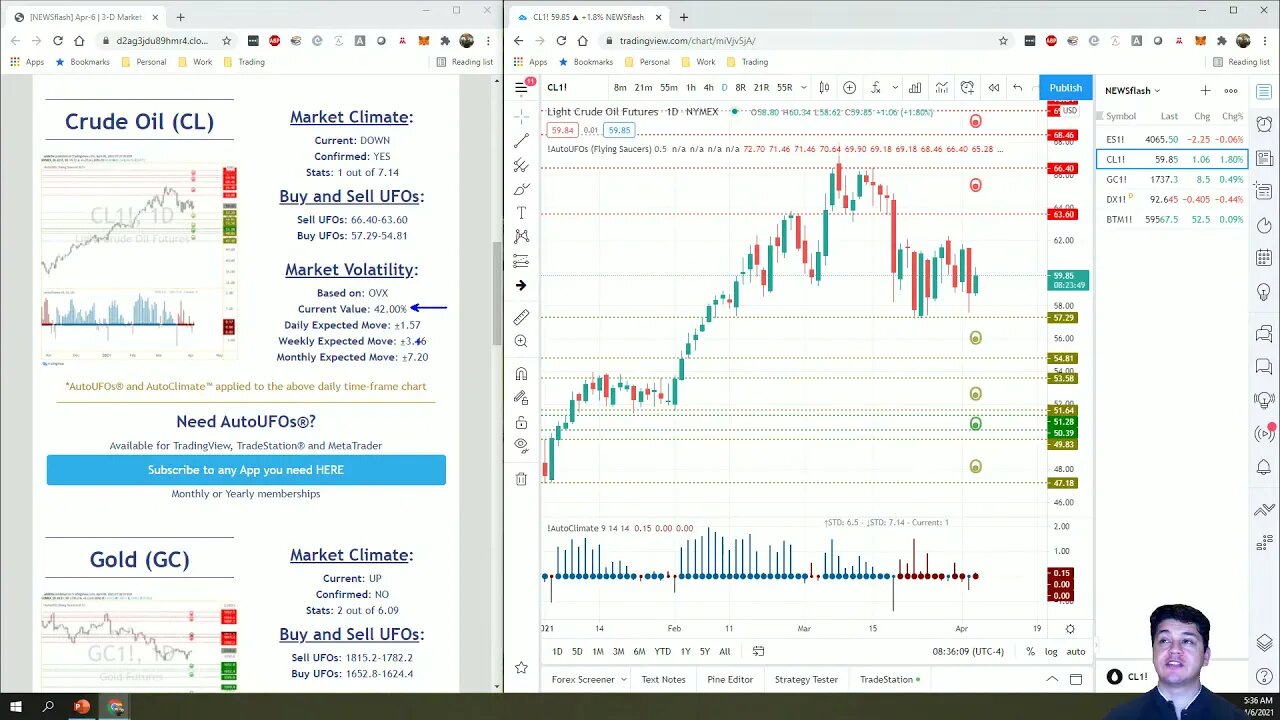Select the trend line drawing tool

(521, 141)
